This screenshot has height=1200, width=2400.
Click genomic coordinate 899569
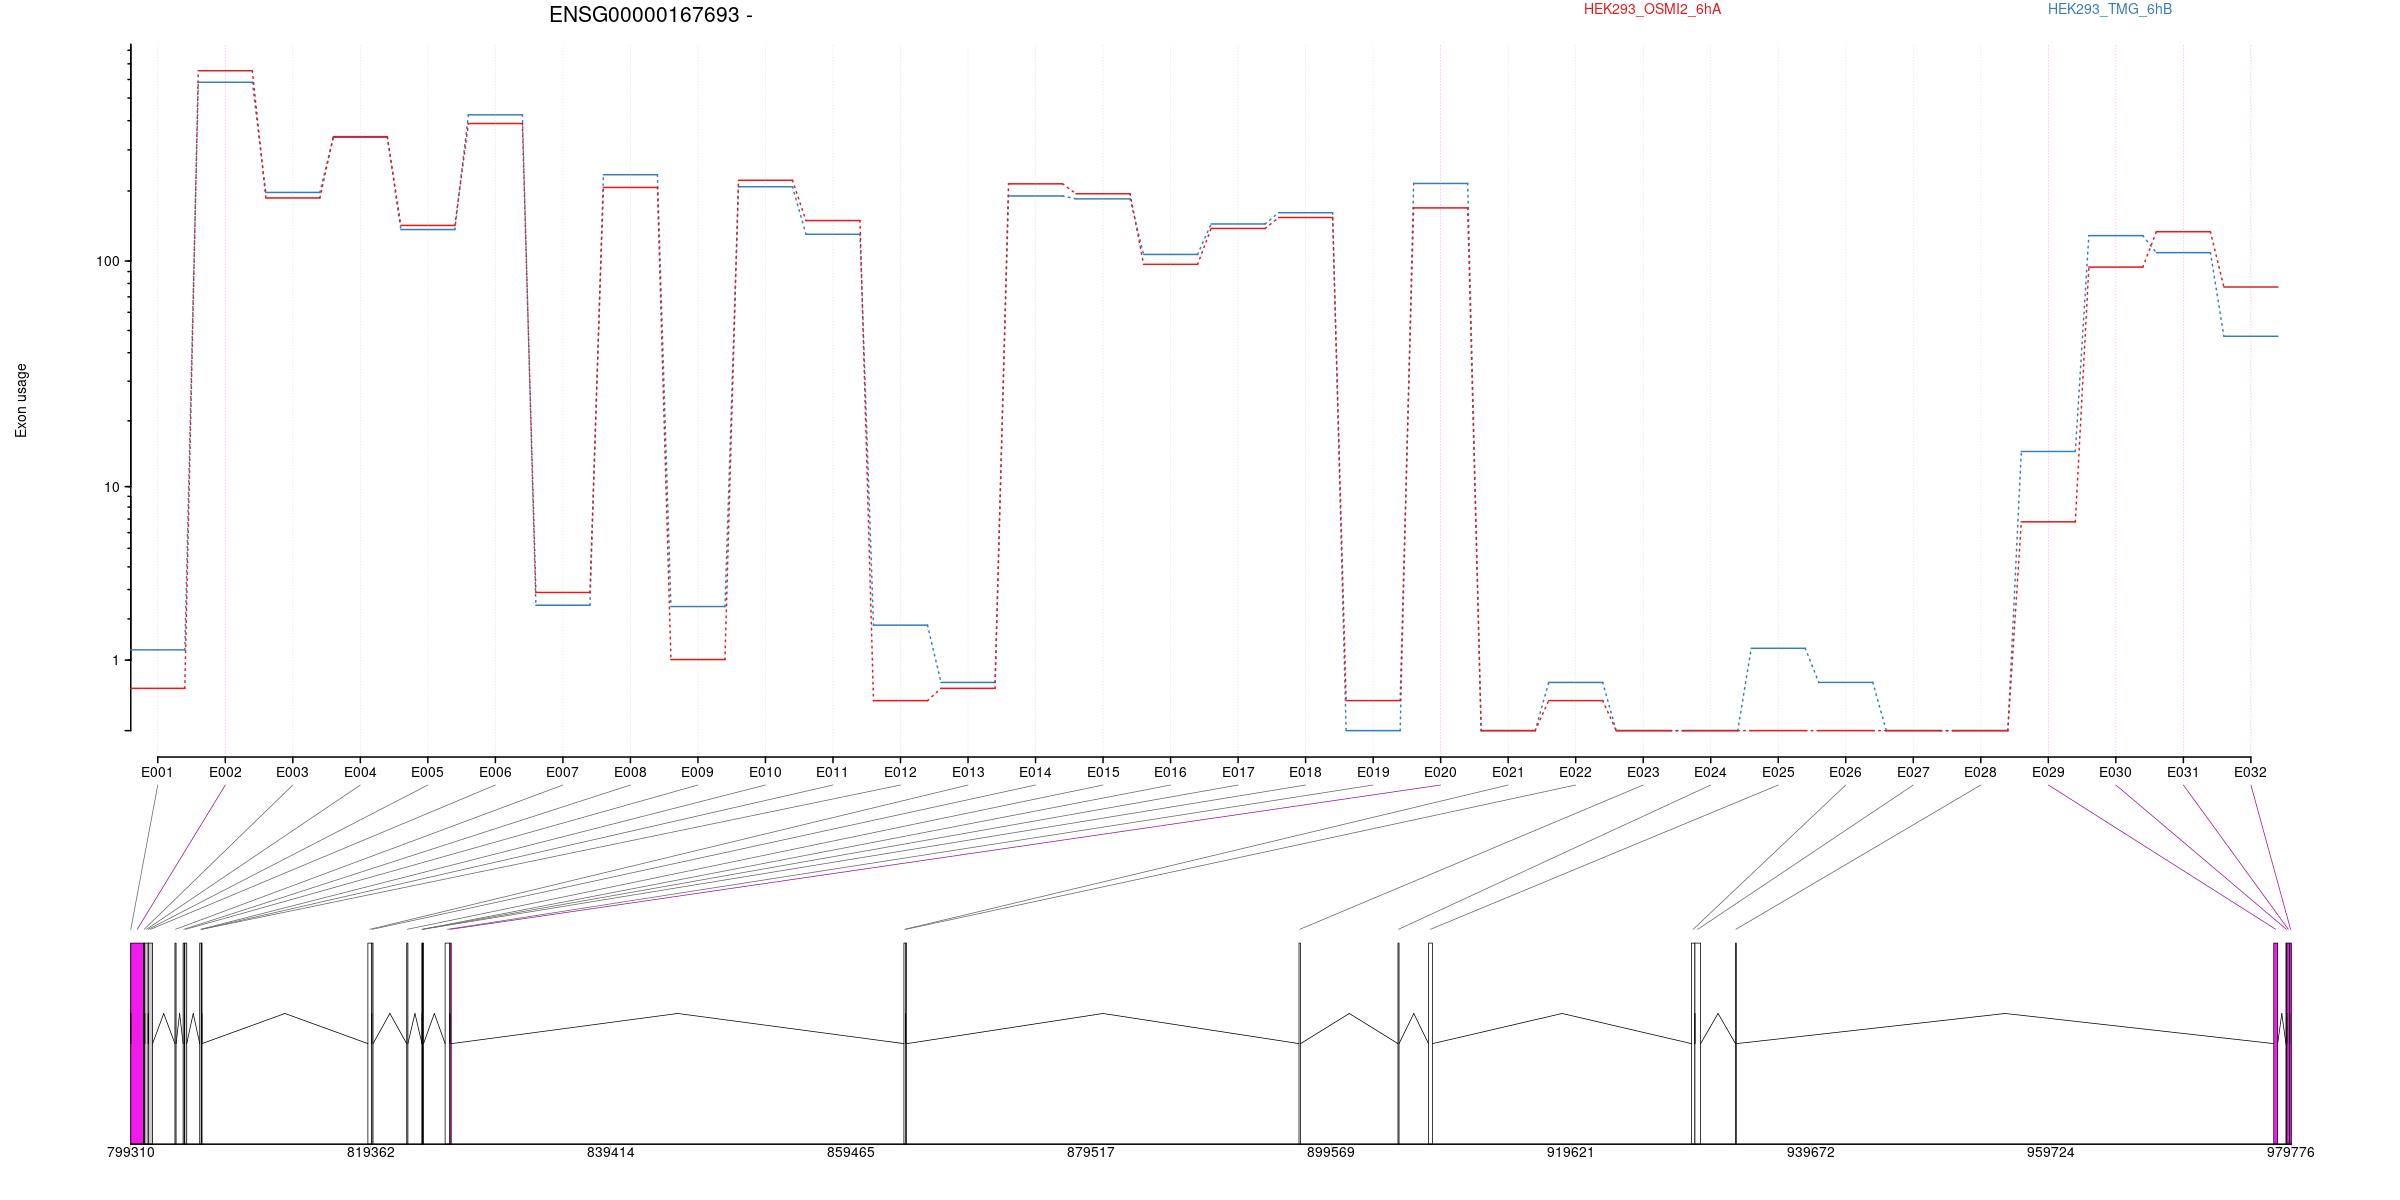[x=1331, y=1152]
